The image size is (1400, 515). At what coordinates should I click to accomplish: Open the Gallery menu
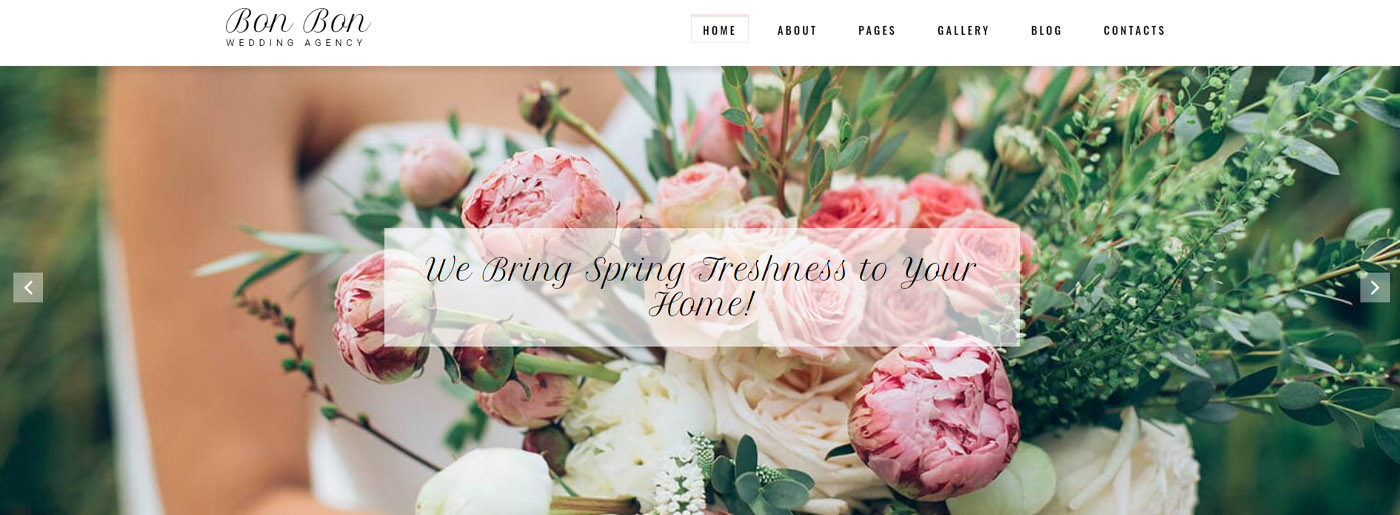963,30
